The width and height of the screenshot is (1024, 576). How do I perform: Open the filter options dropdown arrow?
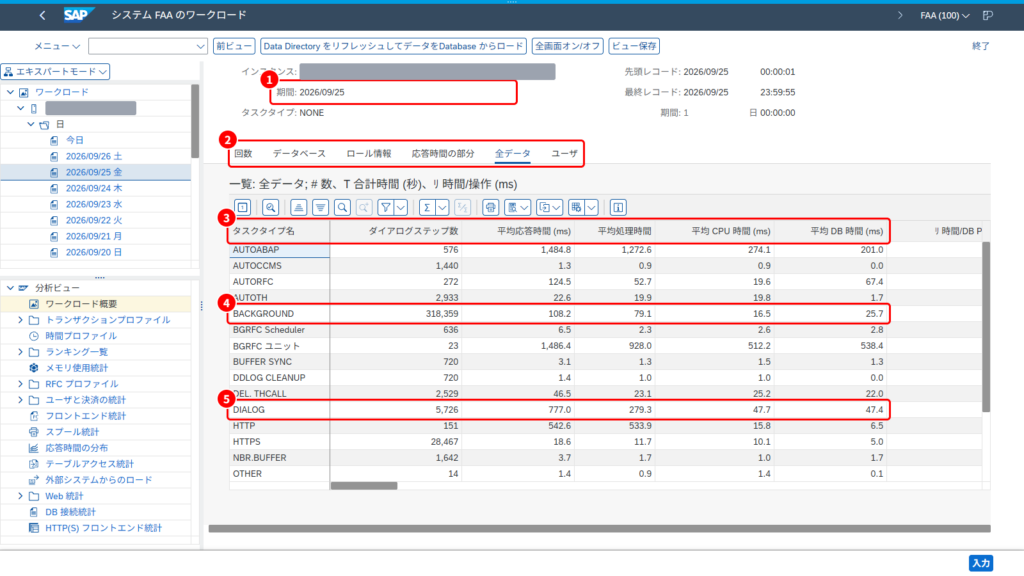coord(401,208)
